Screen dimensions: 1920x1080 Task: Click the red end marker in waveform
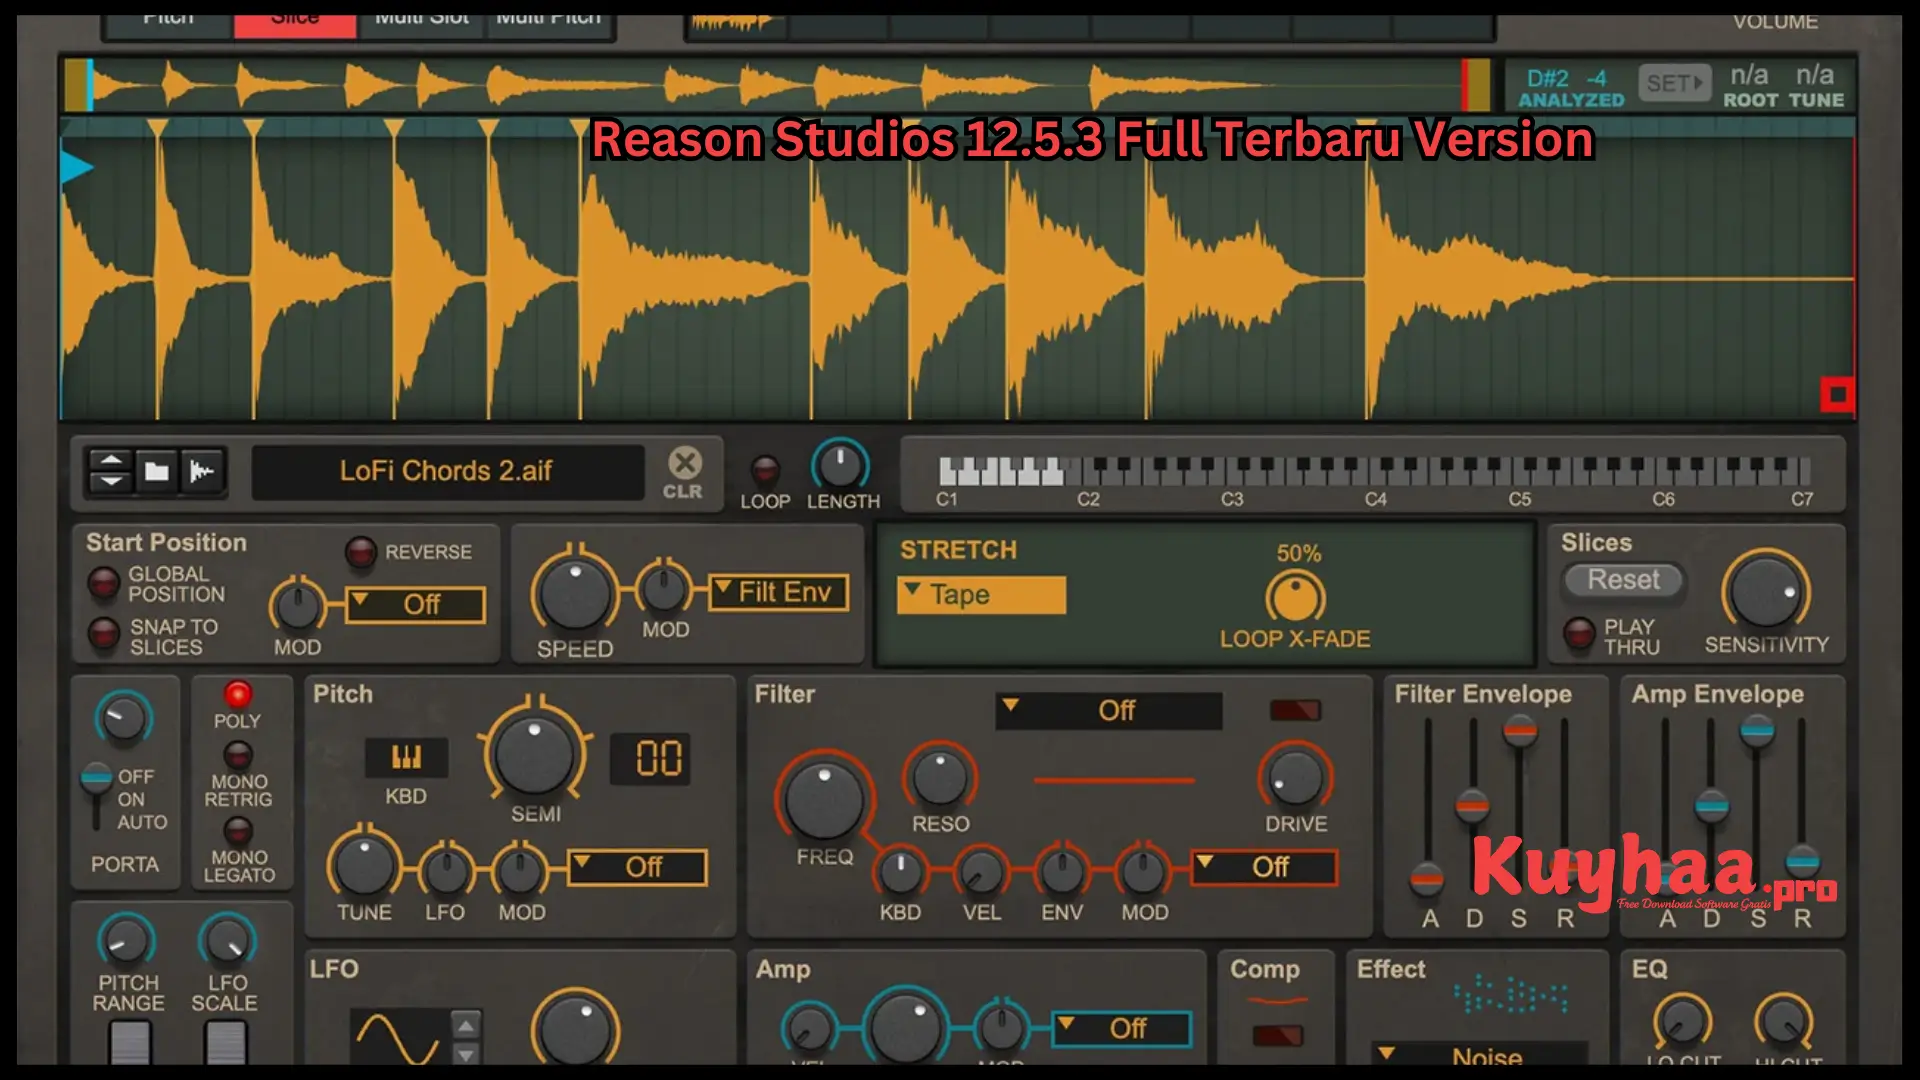1837,395
